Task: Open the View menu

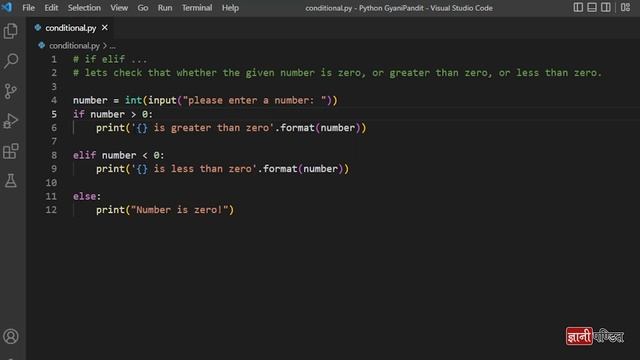Action: pyautogui.click(x=119, y=8)
